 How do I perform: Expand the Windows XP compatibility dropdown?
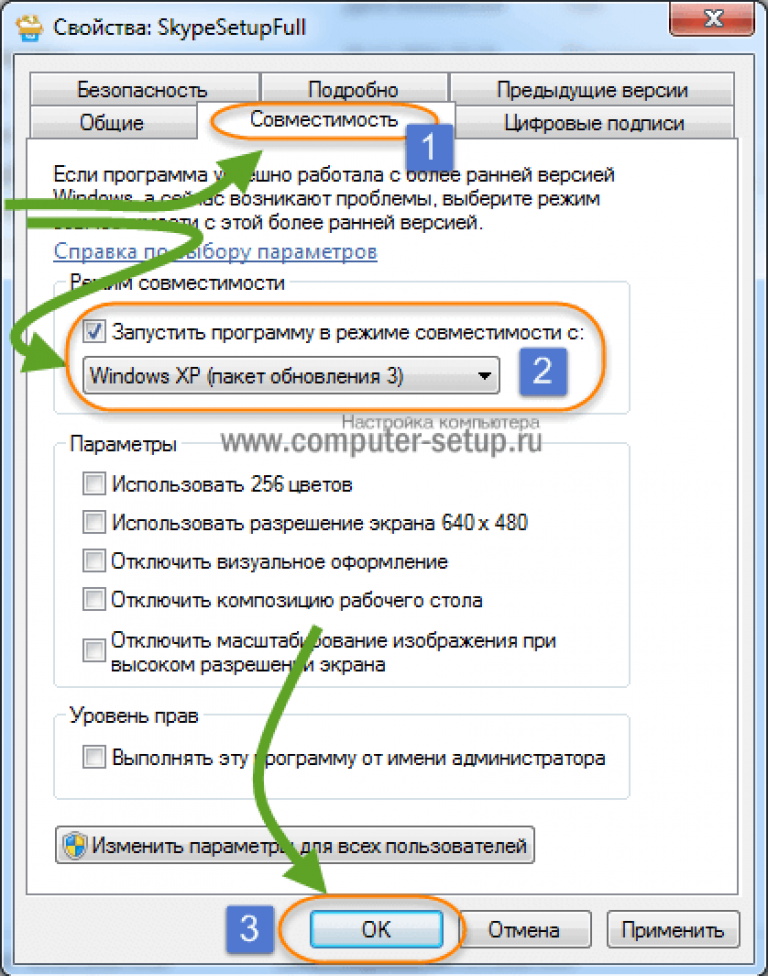[x=291, y=375]
